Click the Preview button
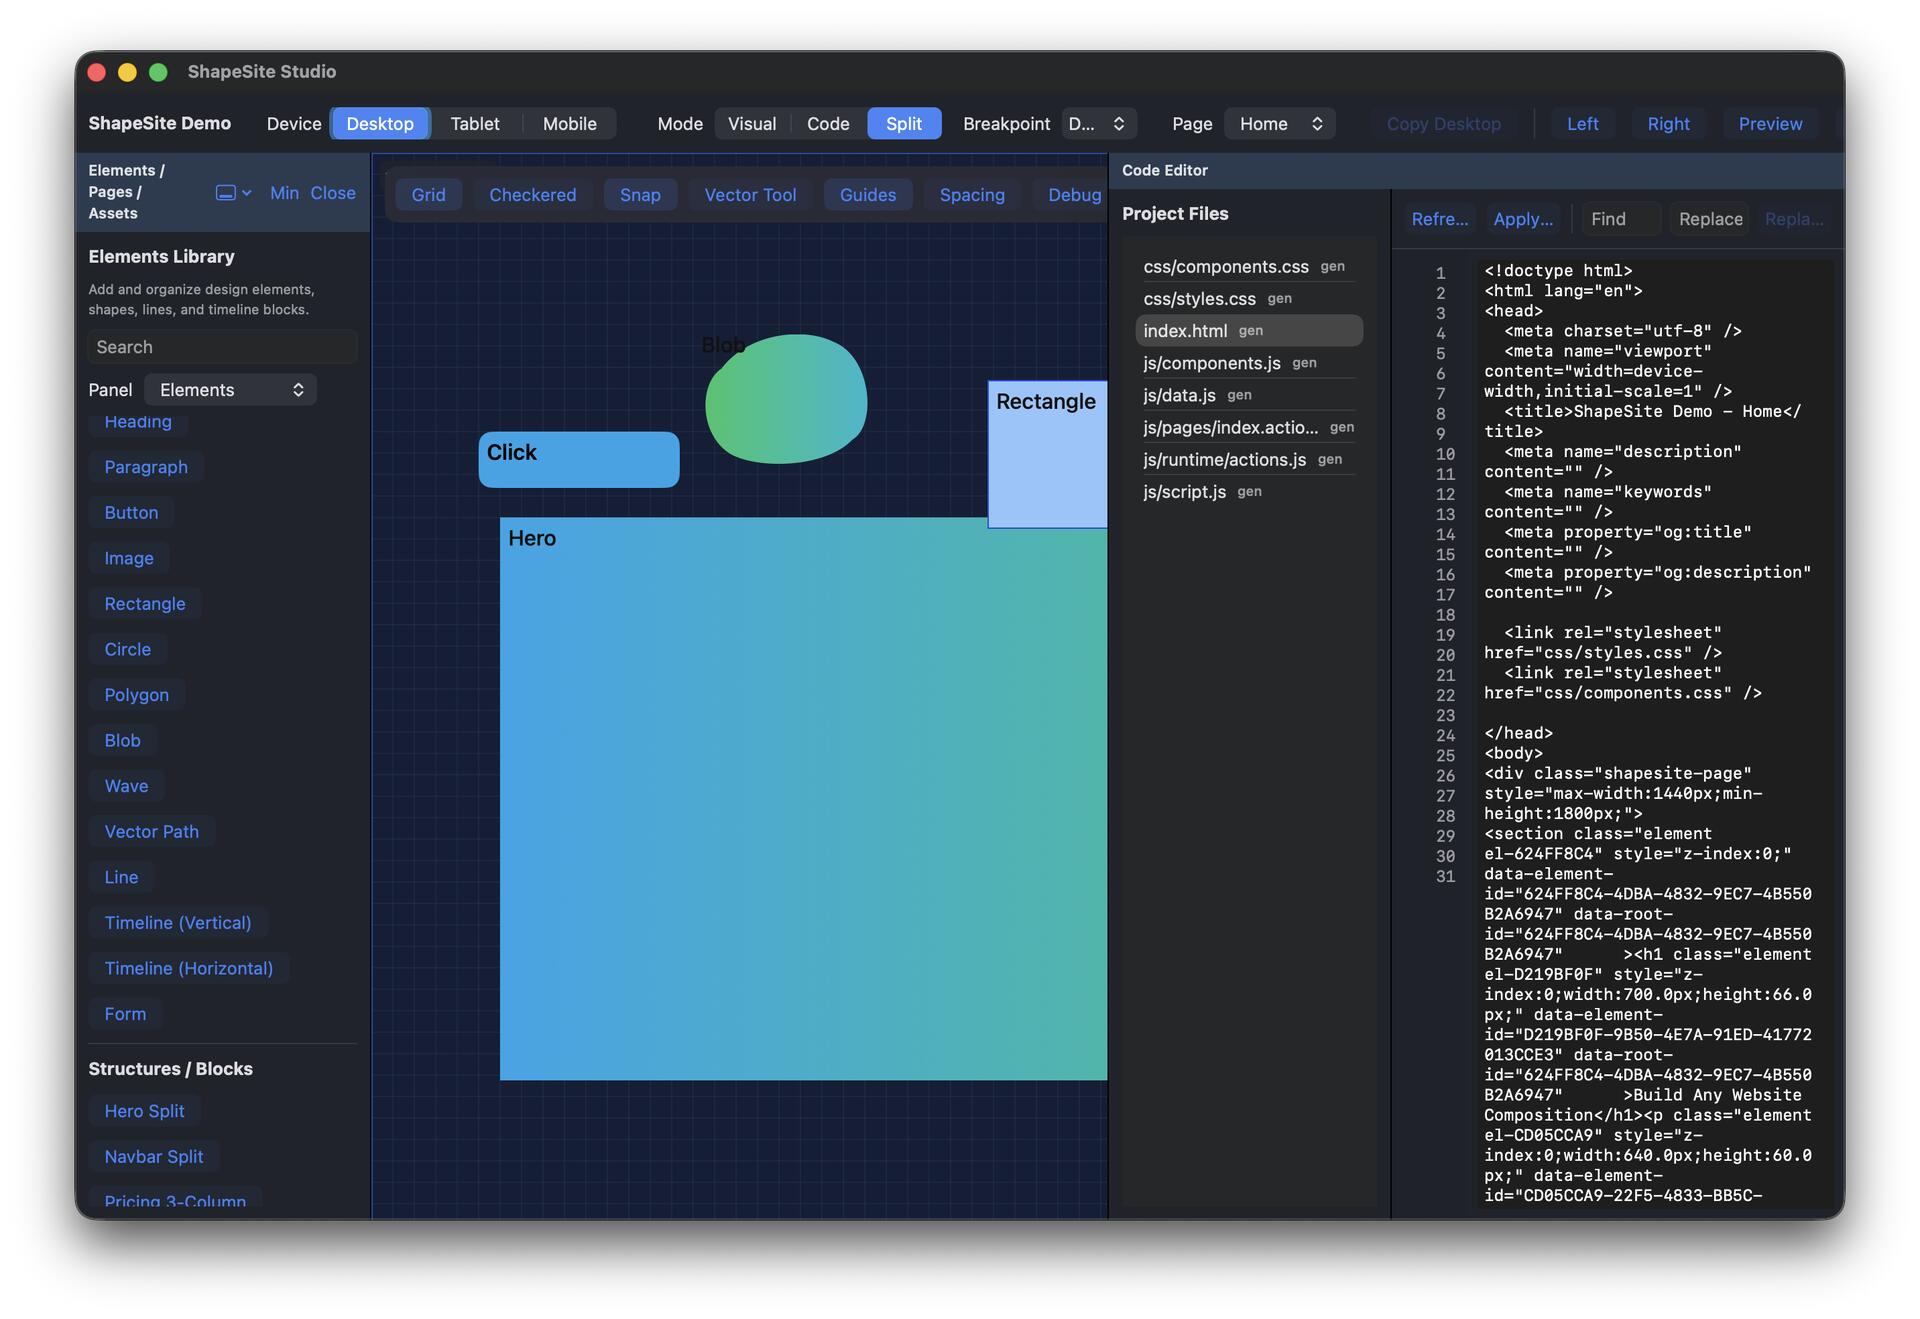Viewport: 1920px width, 1319px height. 1769,124
